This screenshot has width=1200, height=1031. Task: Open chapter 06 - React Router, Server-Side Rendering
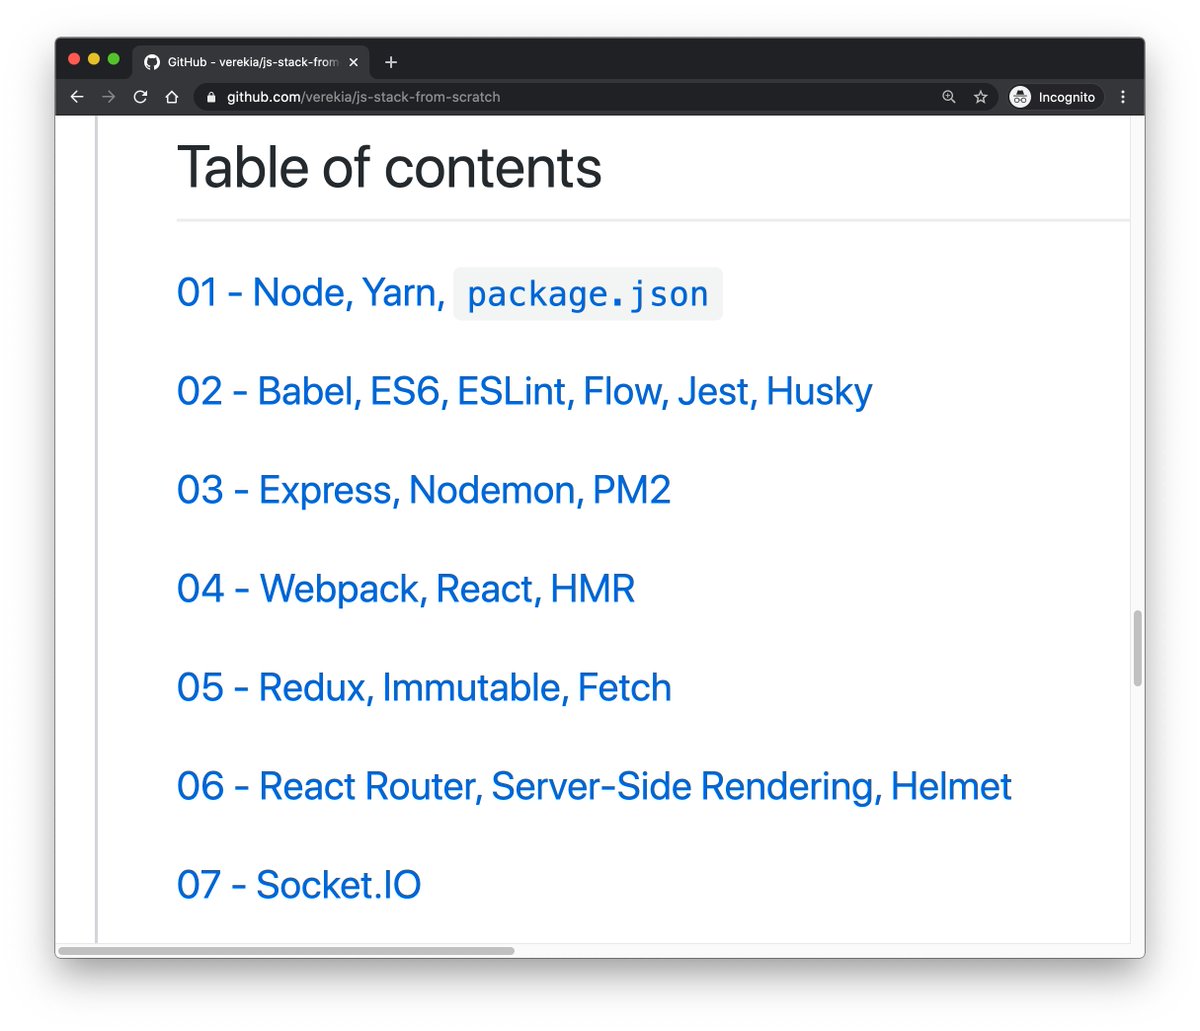pyautogui.click(x=594, y=786)
